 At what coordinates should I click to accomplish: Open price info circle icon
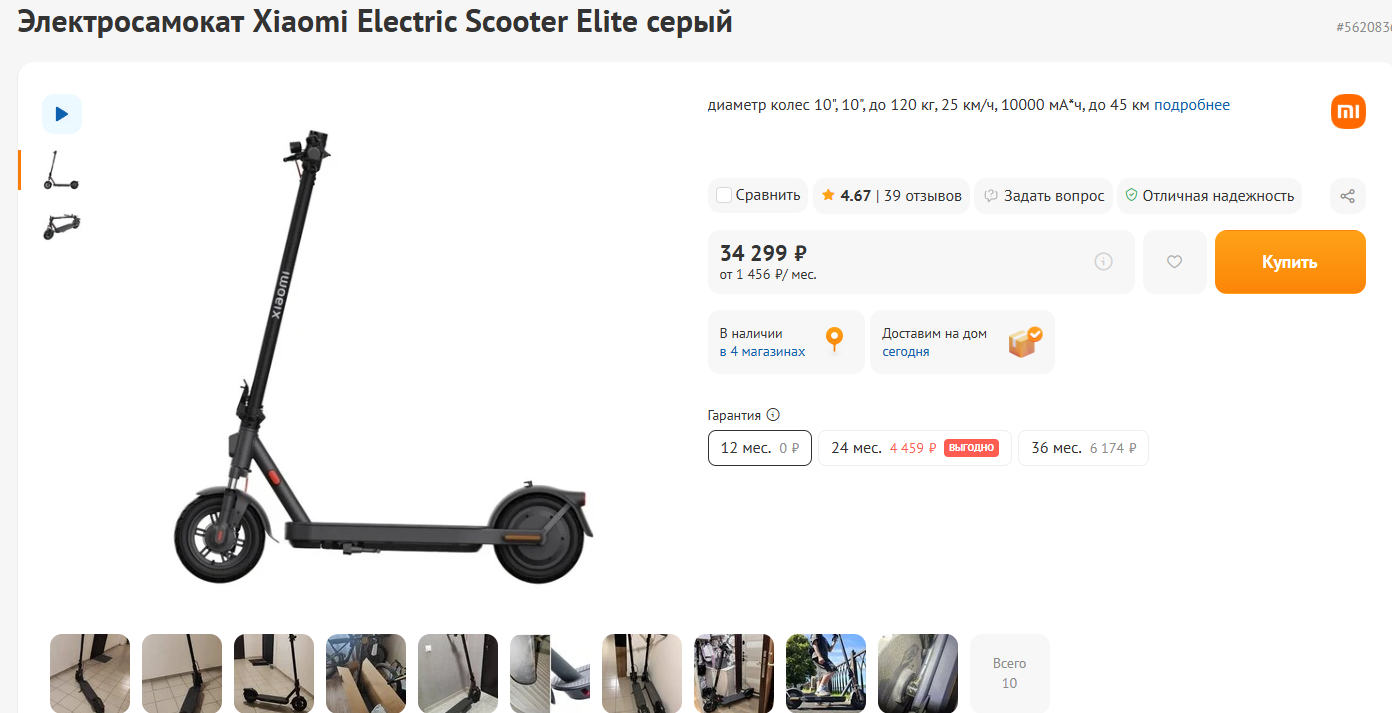(1104, 262)
